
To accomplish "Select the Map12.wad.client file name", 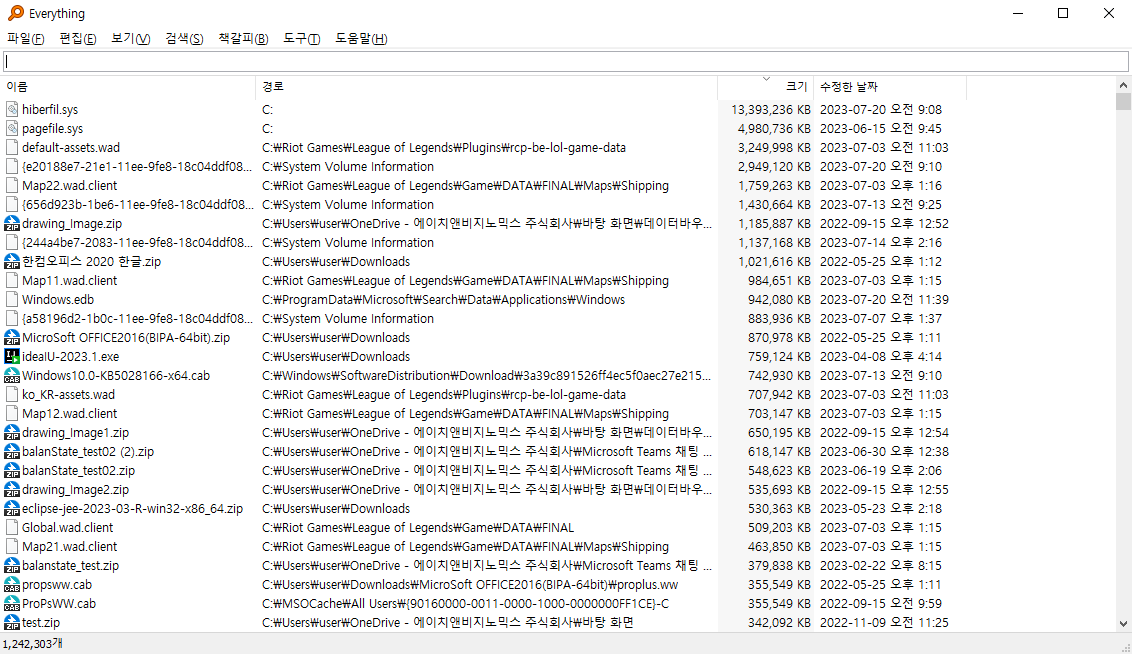I will 69,414.
